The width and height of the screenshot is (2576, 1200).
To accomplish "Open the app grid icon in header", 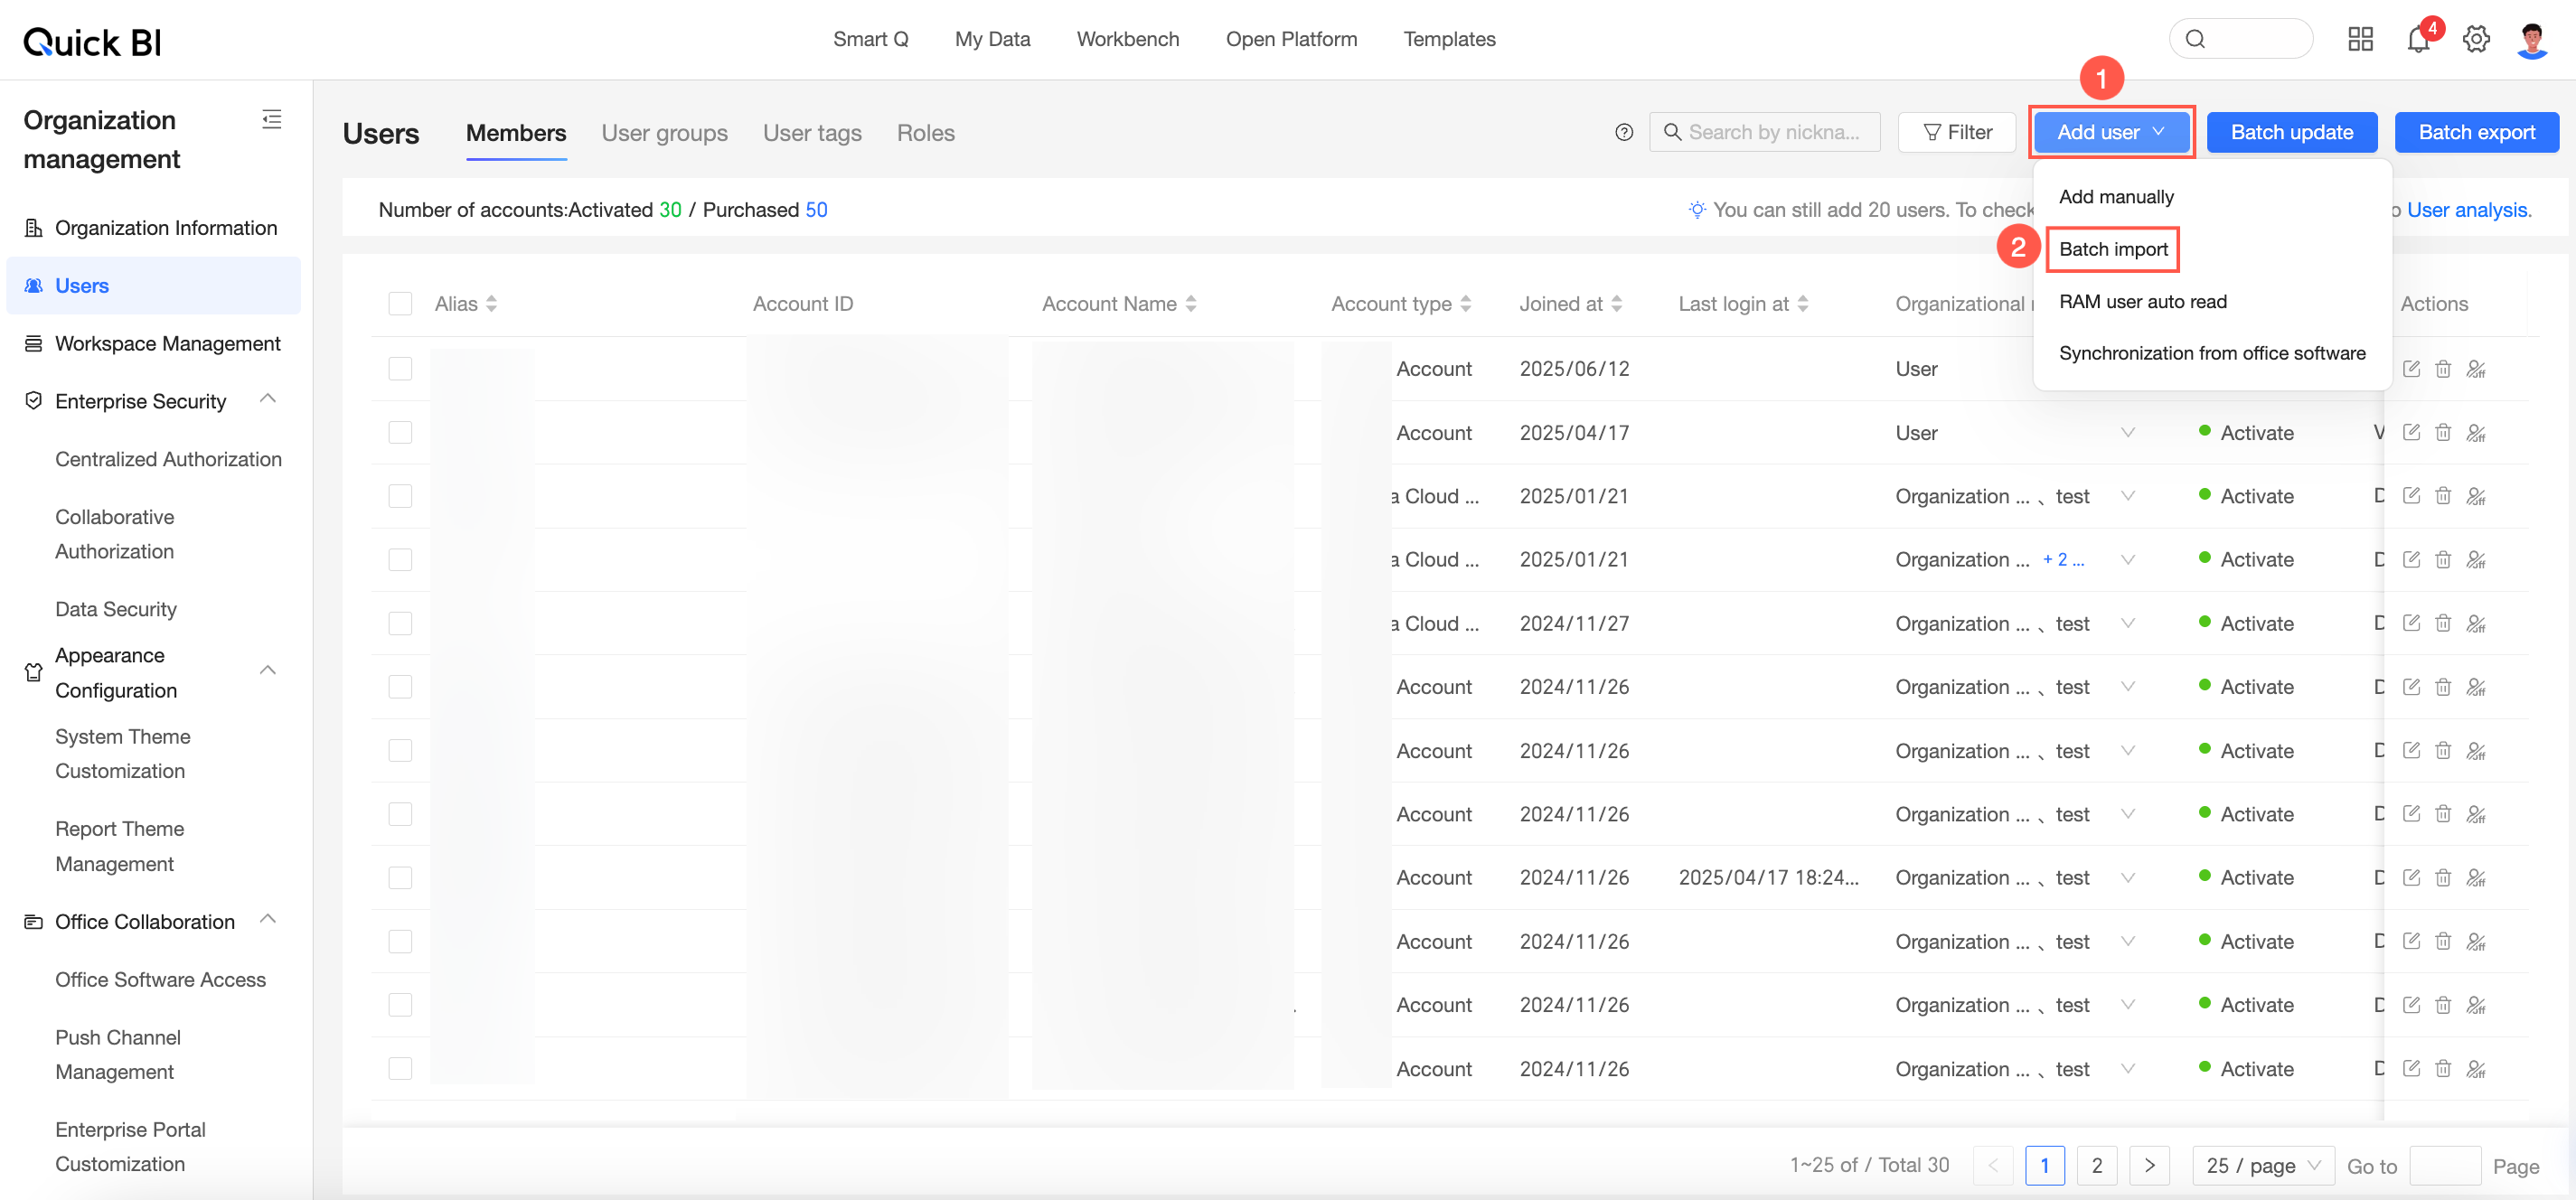I will (2360, 40).
